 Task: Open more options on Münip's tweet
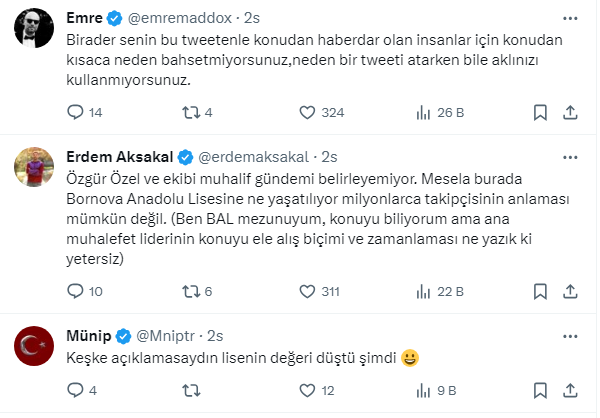coord(570,335)
